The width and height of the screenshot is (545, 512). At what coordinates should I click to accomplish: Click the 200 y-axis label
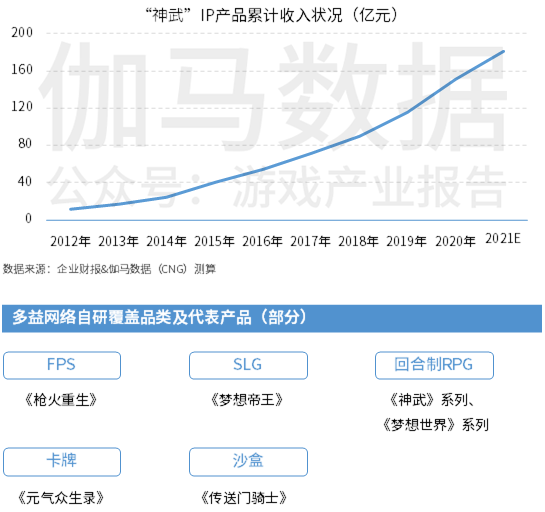click(22, 32)
